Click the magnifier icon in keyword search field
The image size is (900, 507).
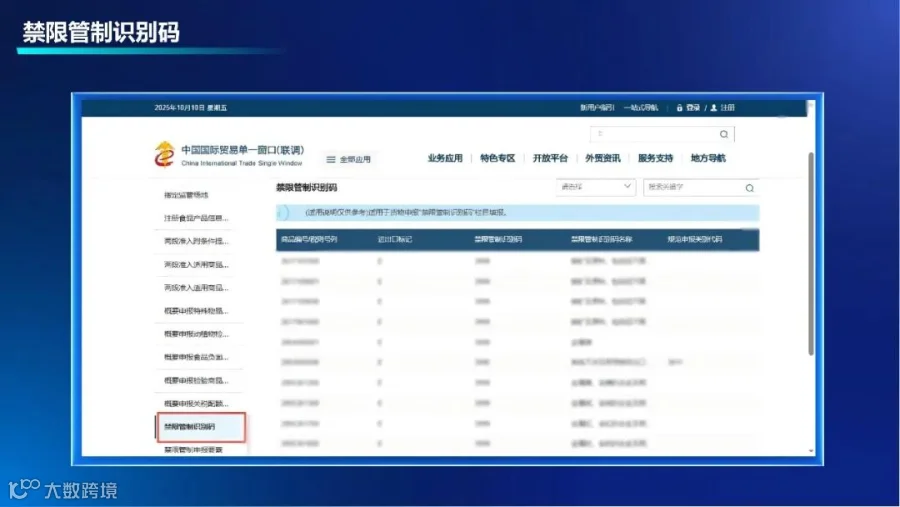point(750,188)
